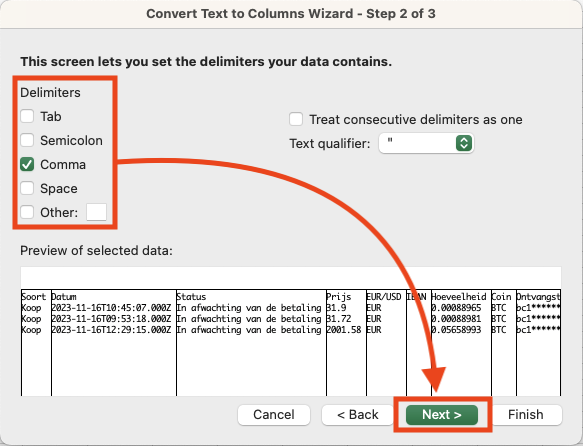Screen dimensions: 583x446
Task: Uncheck the Comma delimiter checkbox
Action: (x=27, y=164)
